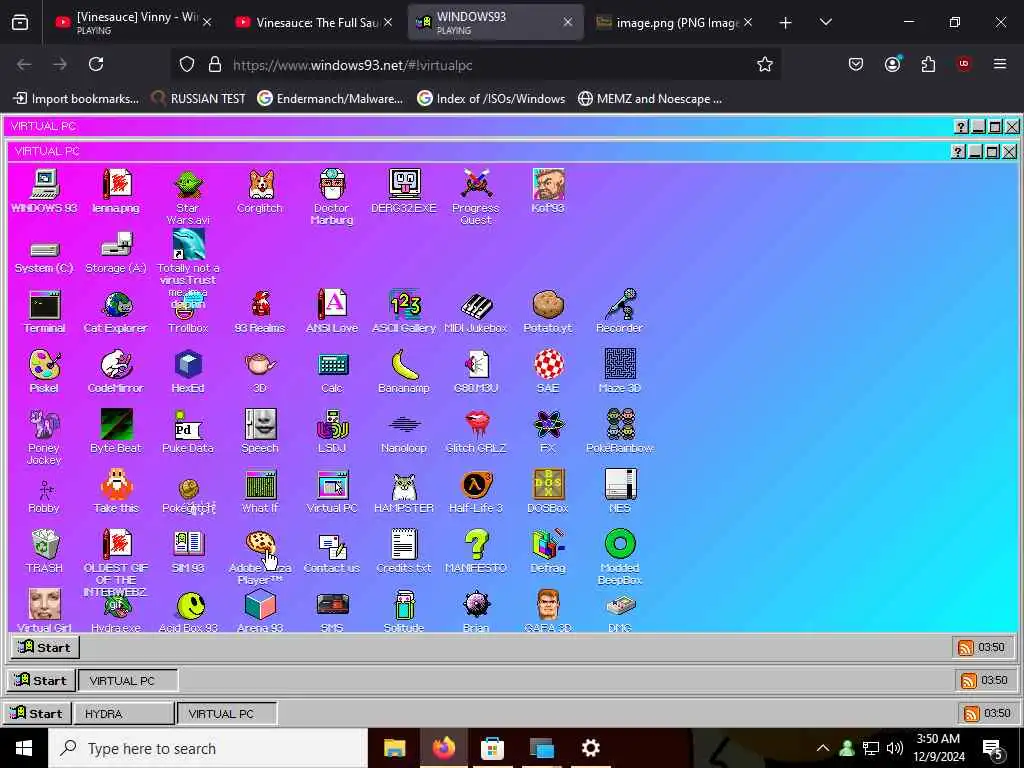Viewport: 1024px width, 768px height.
Task: Open the 3D teapot icon
Action: coord(260,371)
